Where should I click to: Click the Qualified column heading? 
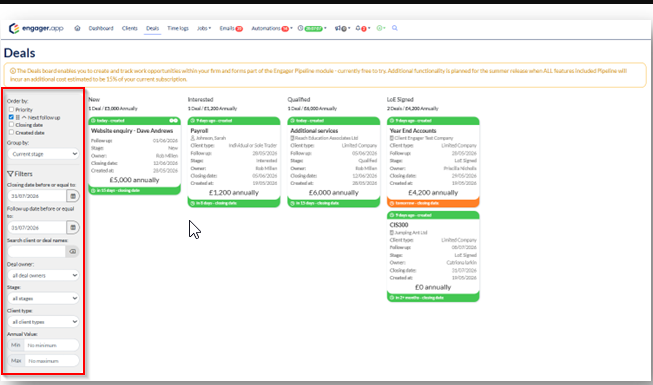(x=299, y=100)
